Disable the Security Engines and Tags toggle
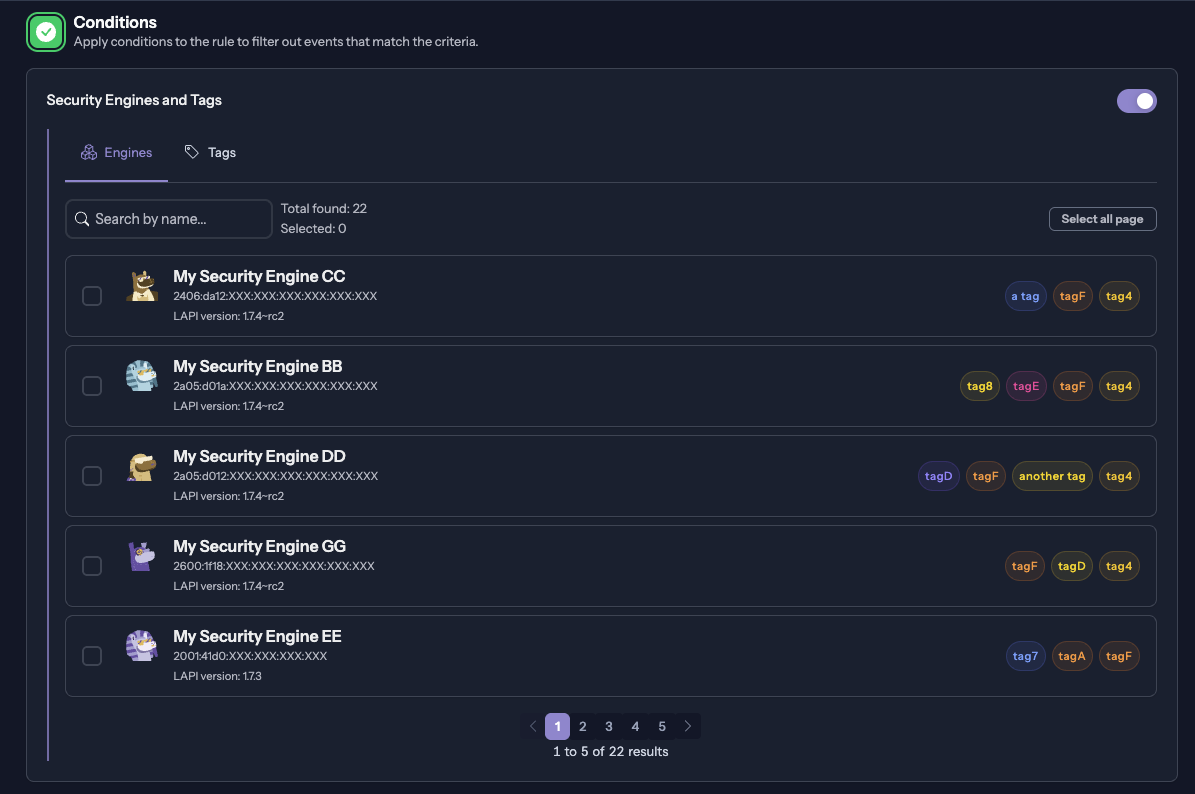This screenshot has width=1195, height=794. pos(1136,101)
